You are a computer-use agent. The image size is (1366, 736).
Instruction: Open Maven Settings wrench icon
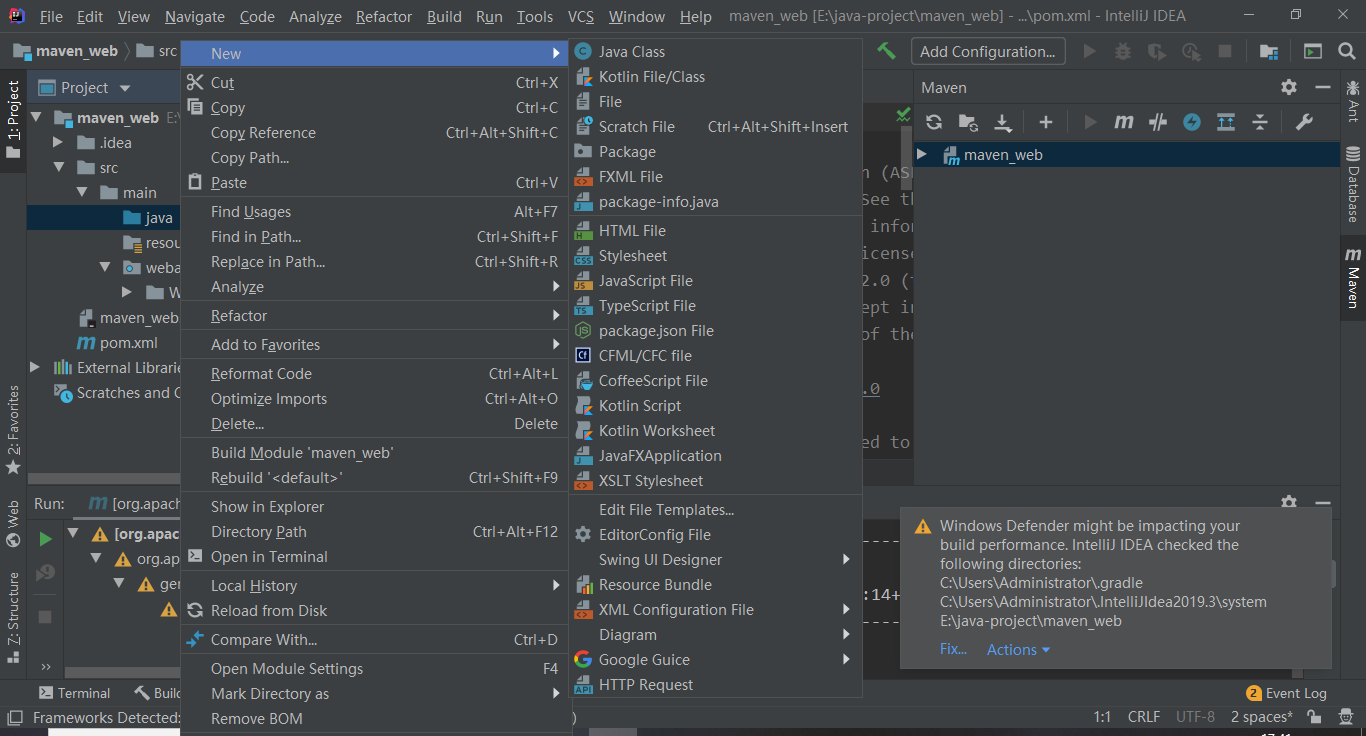pos(1304,122)
